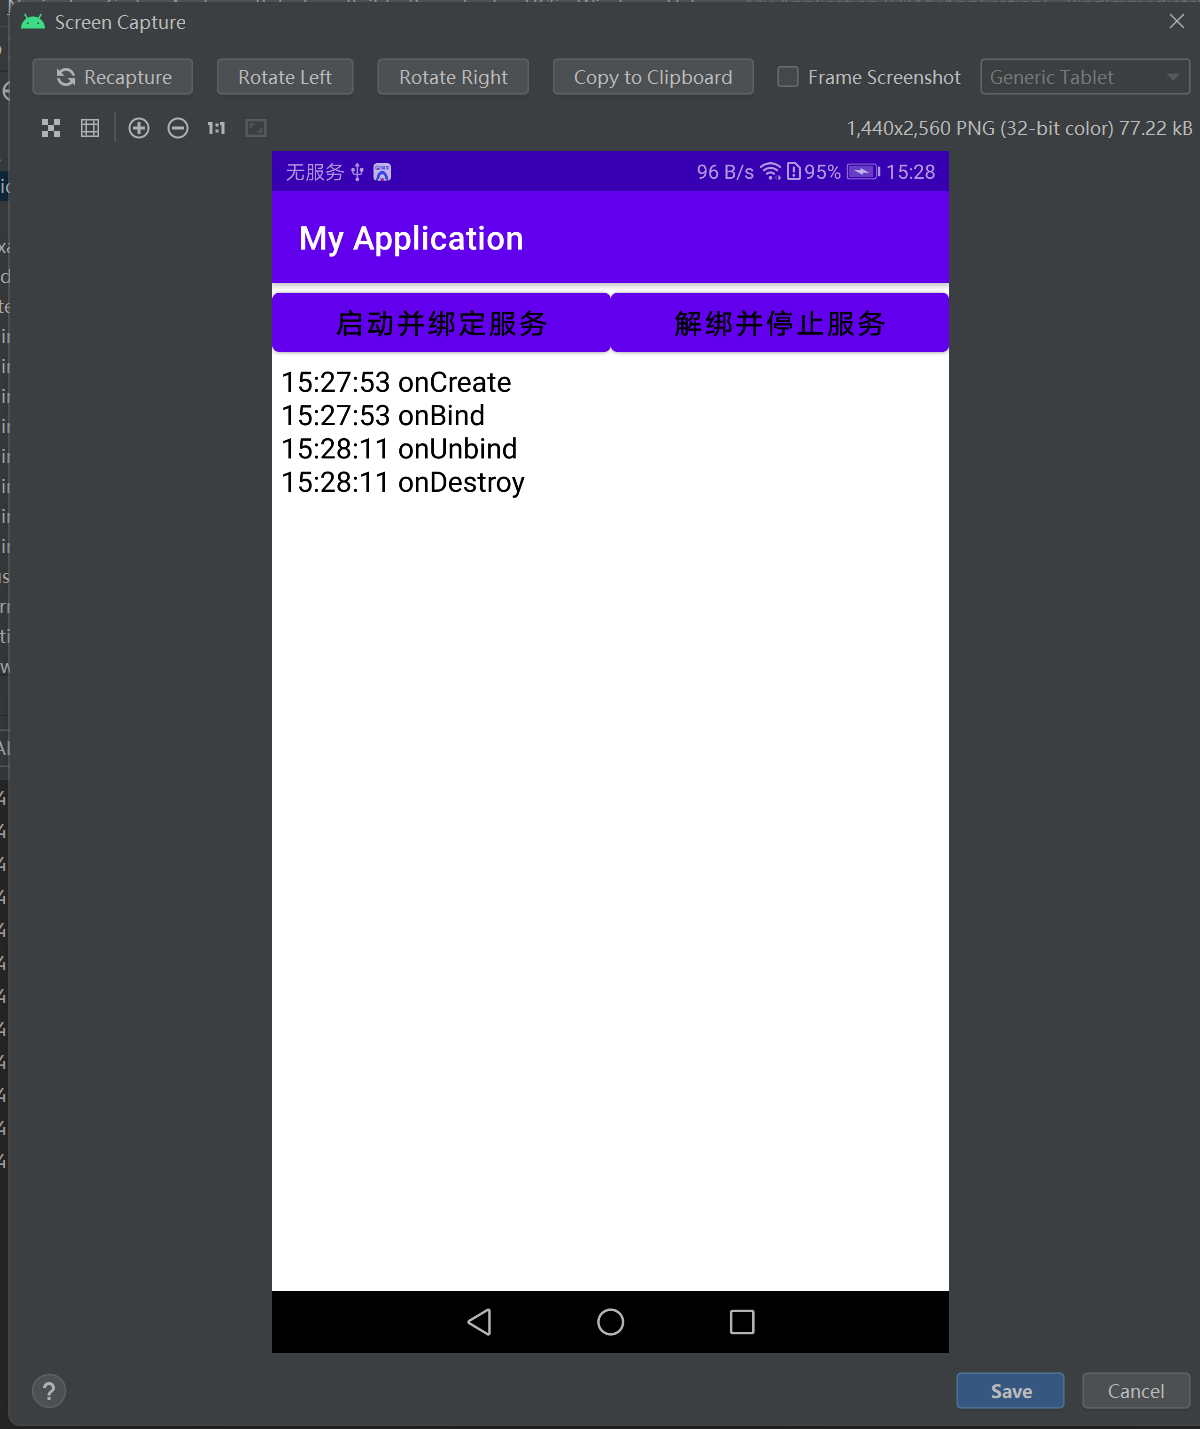Click the Recapture button
1200x1429 pixels.
pyautogui.click(x=112, y=77)
